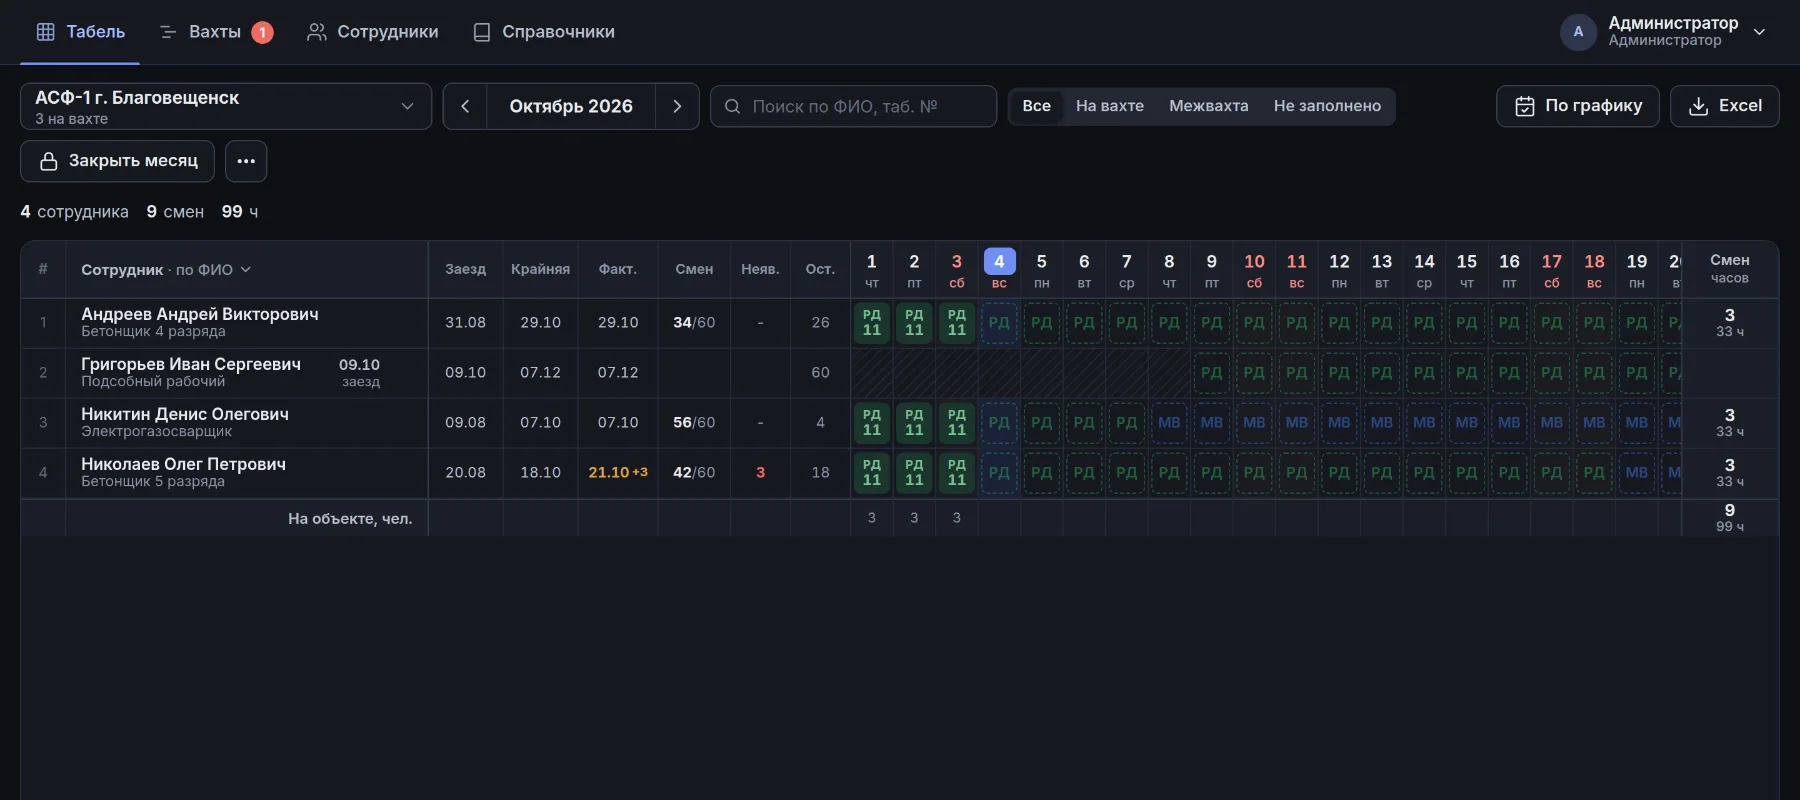Expand the АСФ-1 г. Благовещенск site dropdown
The width and height of the screenshot is (1800, 800).
click(x=226, y=106)
